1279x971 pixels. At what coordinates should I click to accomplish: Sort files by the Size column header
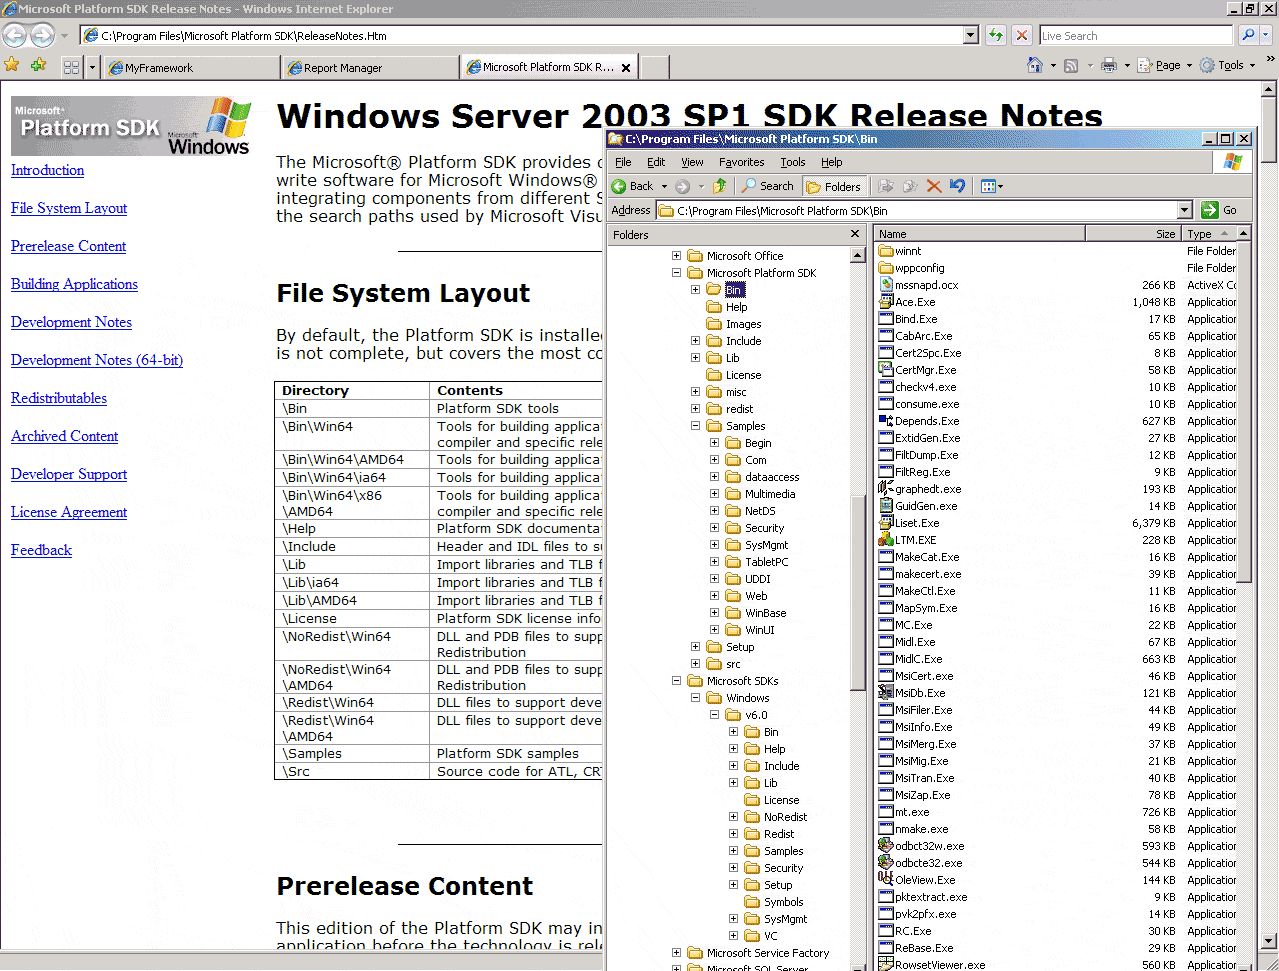[x=1132, y=233]
